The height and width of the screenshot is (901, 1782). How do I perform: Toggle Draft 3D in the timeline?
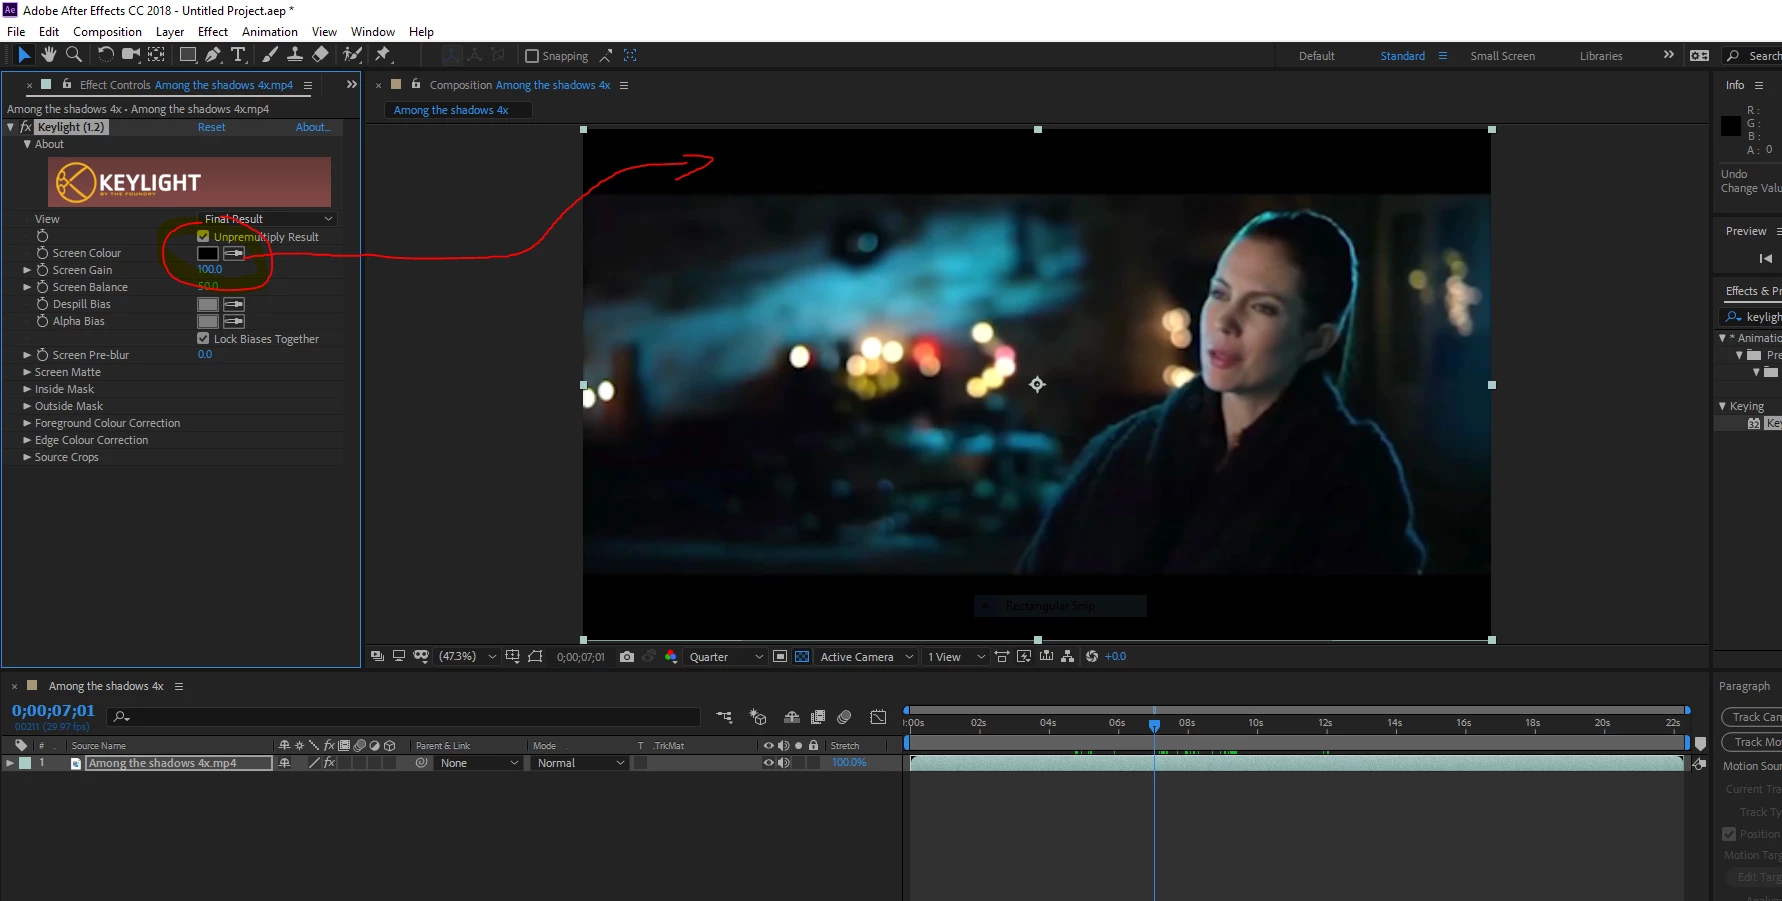pyautogui.click(x=758, y=717)
